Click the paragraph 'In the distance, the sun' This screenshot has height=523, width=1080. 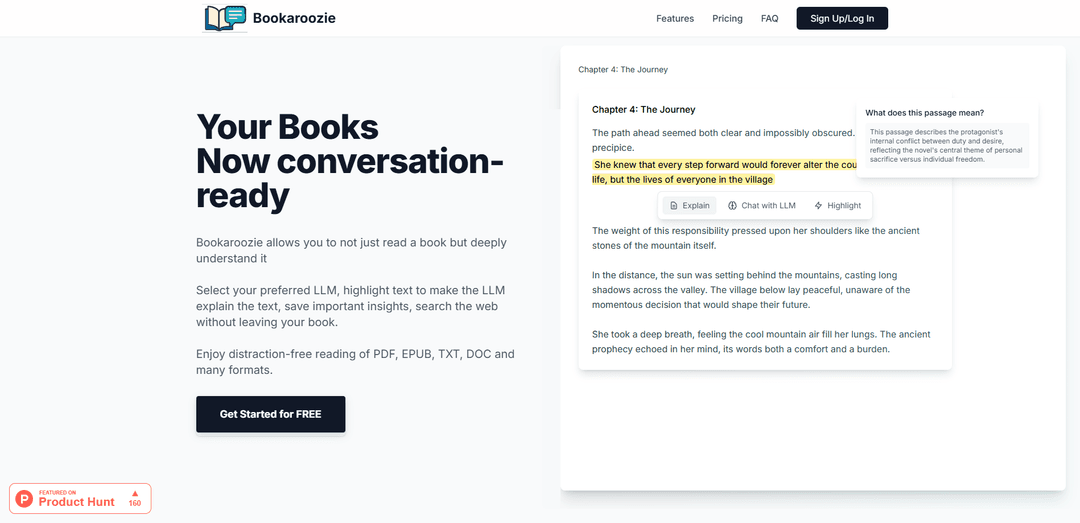coord(751,289)
